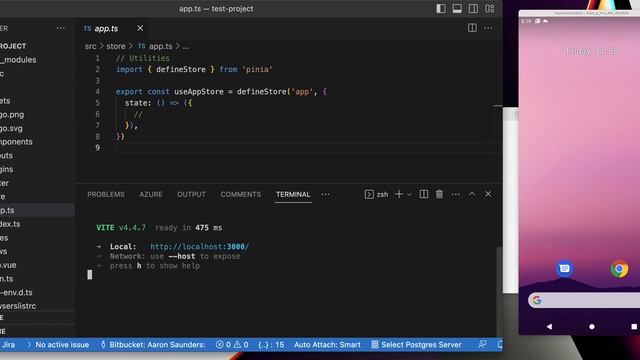Select the app.ts editor tab
This screenshot has height=360, width=640.
113,28
